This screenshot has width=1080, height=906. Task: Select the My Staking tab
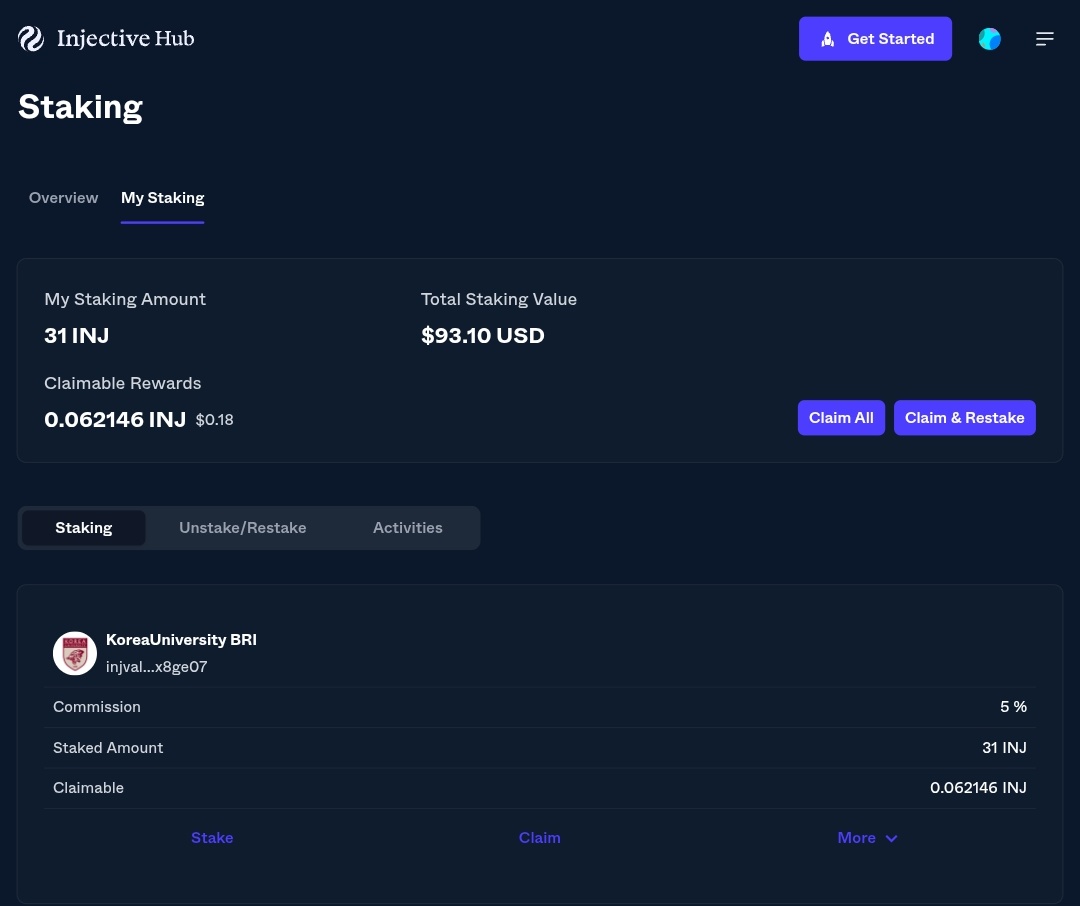click(163, 198)
